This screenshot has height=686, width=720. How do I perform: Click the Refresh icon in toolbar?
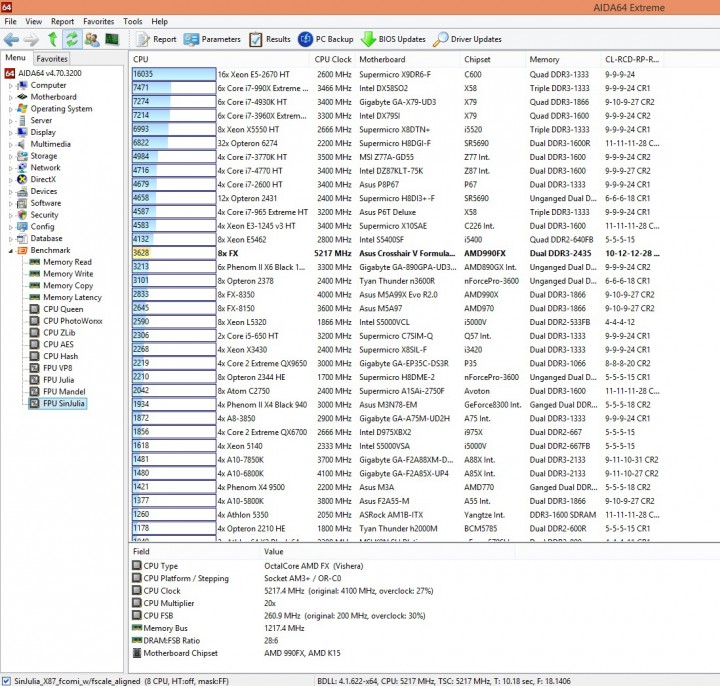(x=72, y=39)
